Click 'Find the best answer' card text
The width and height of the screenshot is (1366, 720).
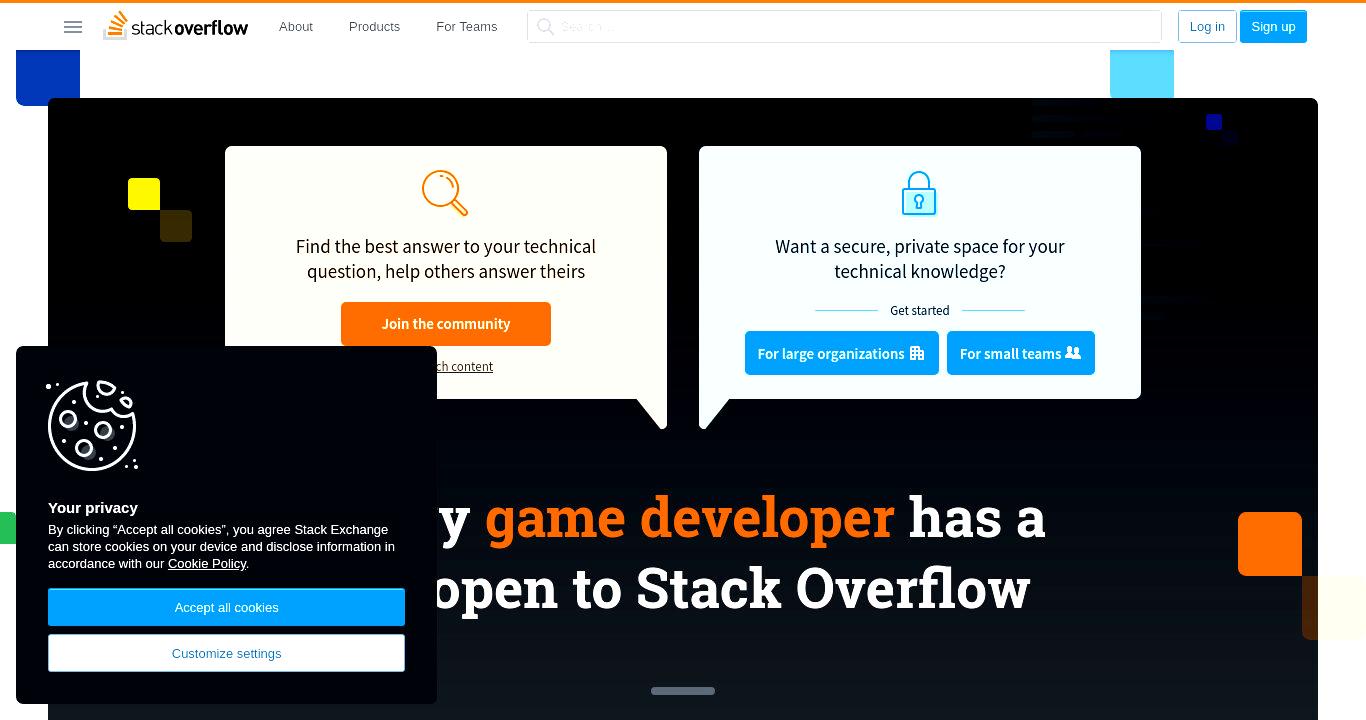pos(446,259)
